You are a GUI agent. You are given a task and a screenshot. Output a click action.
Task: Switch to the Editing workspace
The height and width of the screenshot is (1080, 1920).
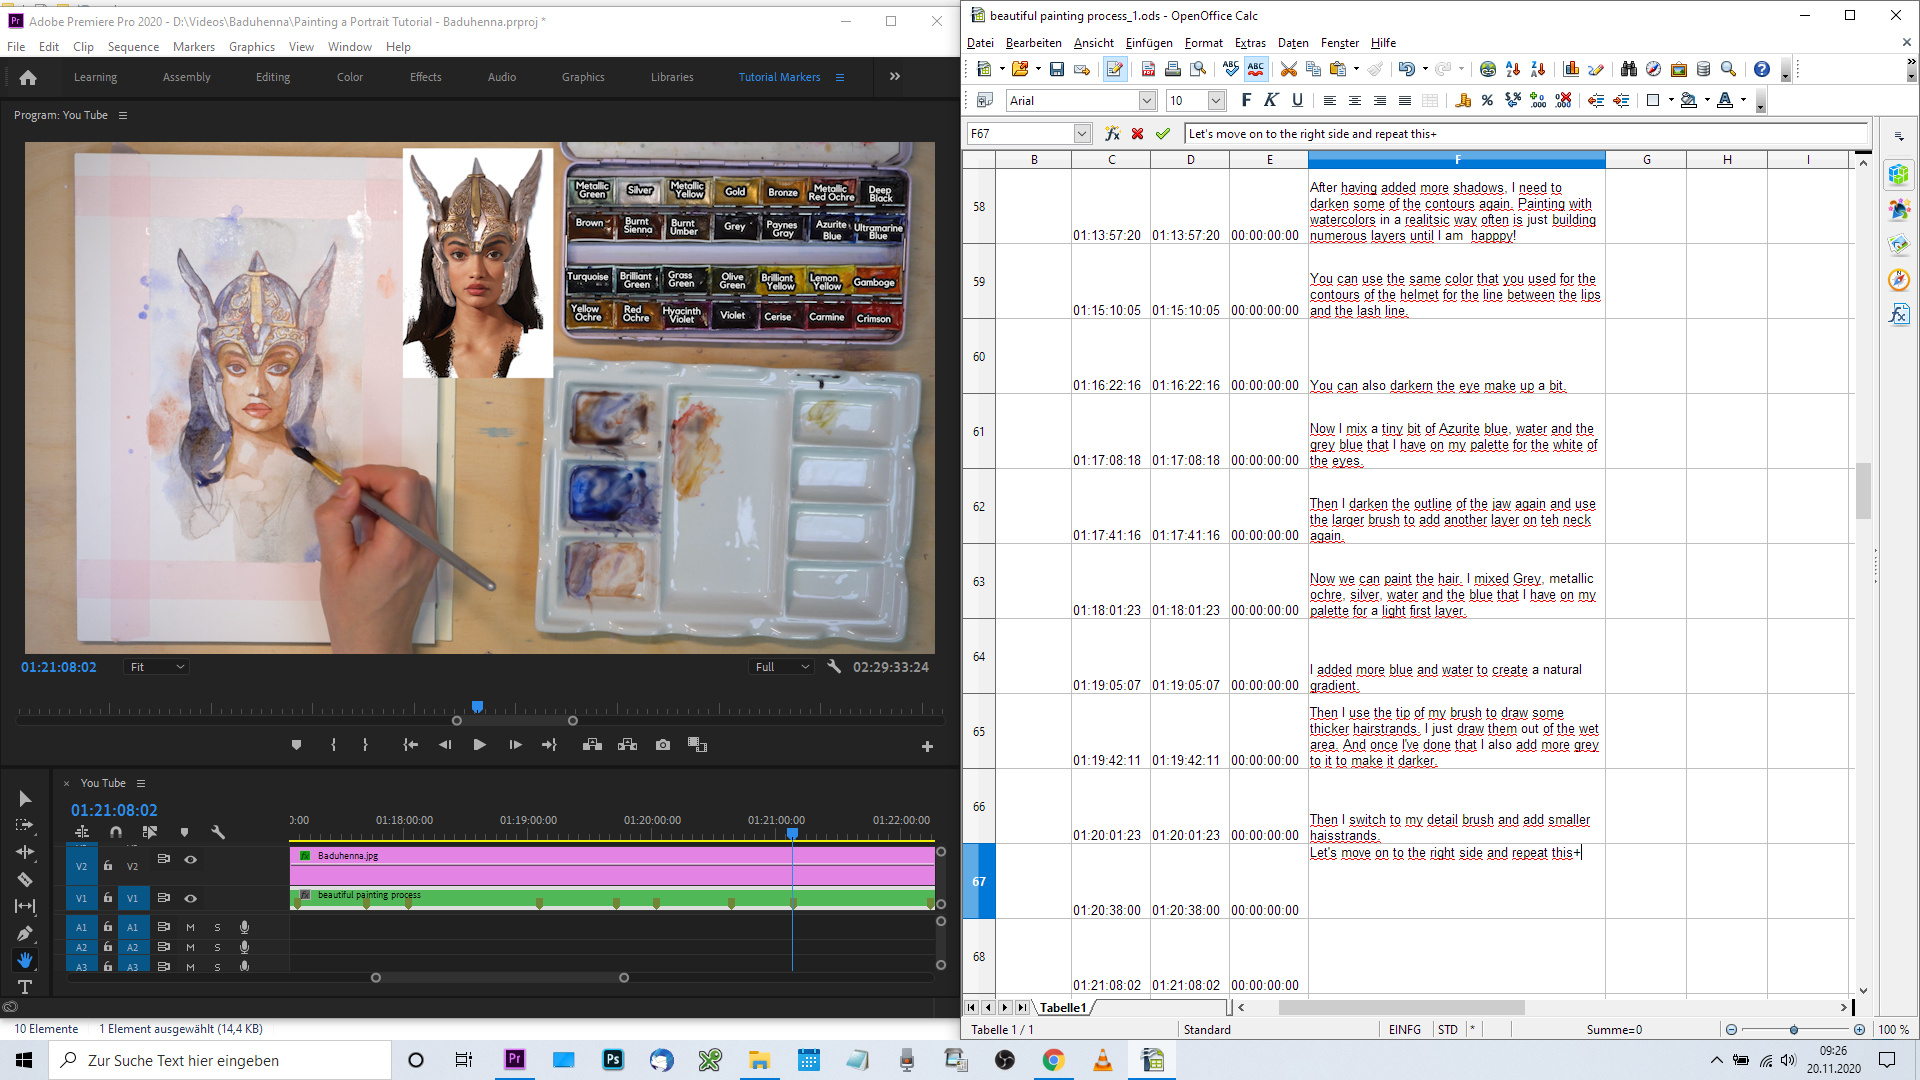273,77
